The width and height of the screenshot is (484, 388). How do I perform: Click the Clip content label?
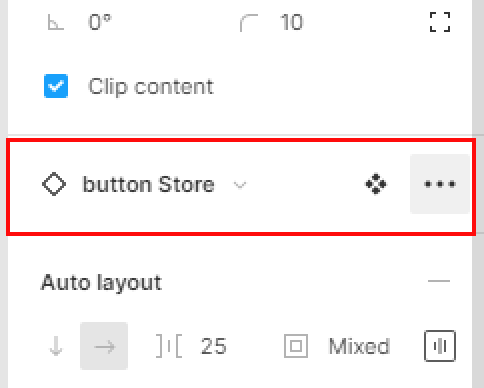pyautogui.click(x=151, y=87)
